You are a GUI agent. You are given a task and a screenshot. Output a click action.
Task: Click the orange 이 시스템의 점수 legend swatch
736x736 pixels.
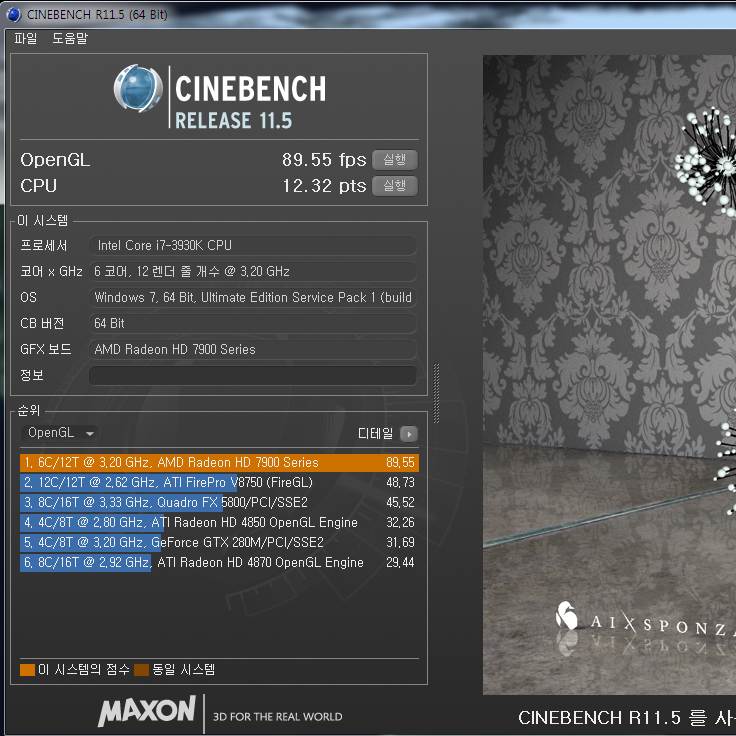28,670
